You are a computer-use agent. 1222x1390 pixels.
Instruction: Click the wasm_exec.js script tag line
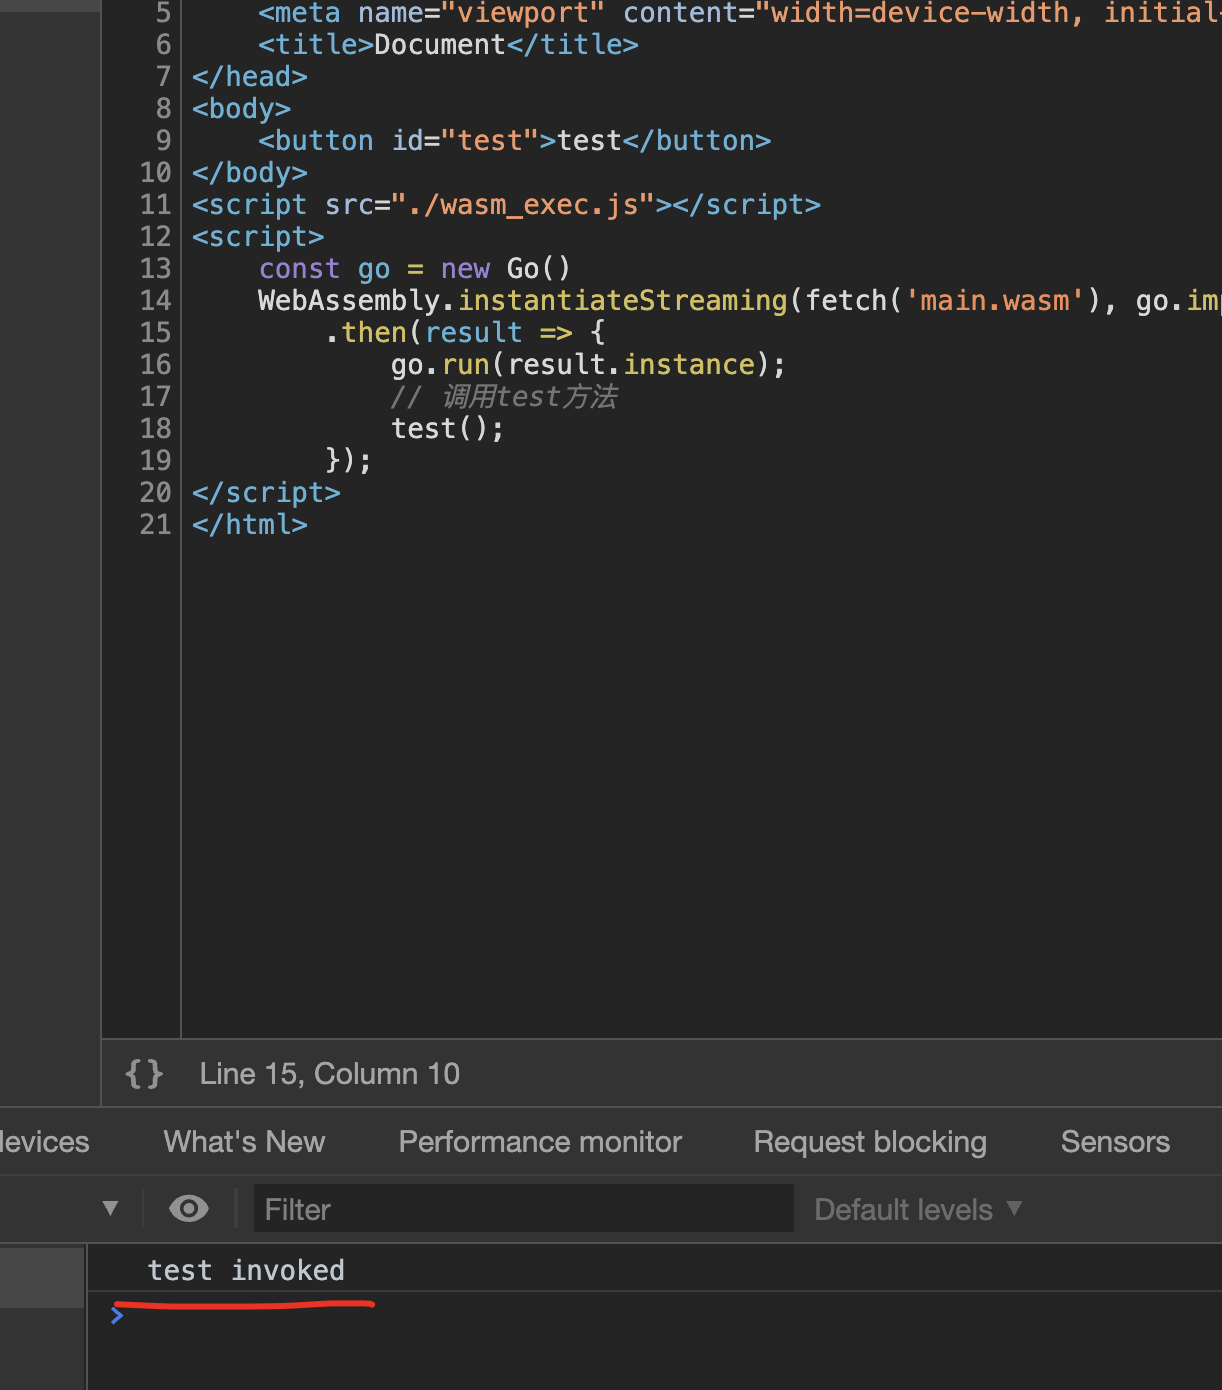(x=506, y=204)
